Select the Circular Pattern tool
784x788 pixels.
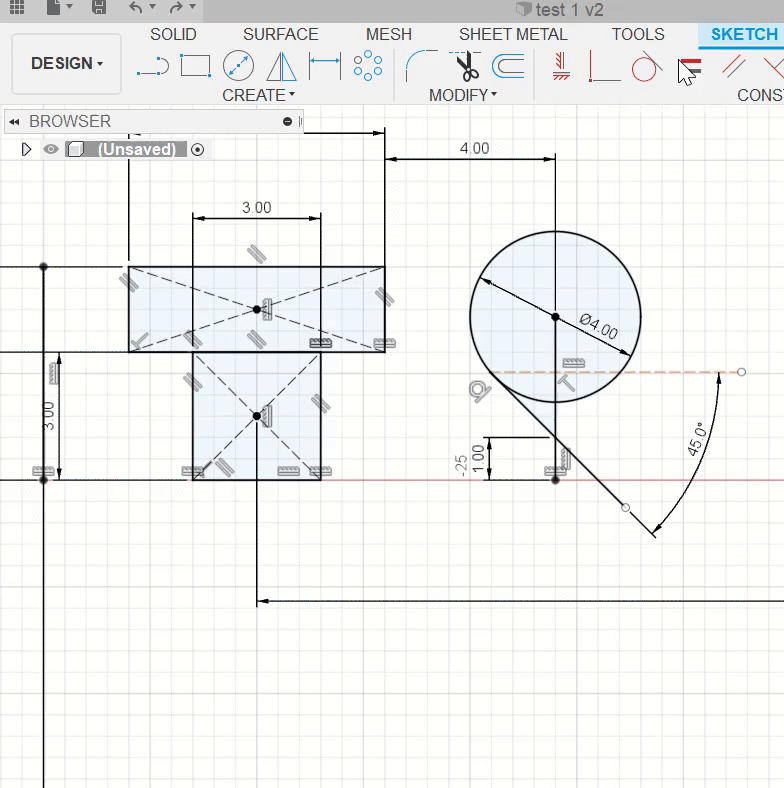(x=368, y=66)
